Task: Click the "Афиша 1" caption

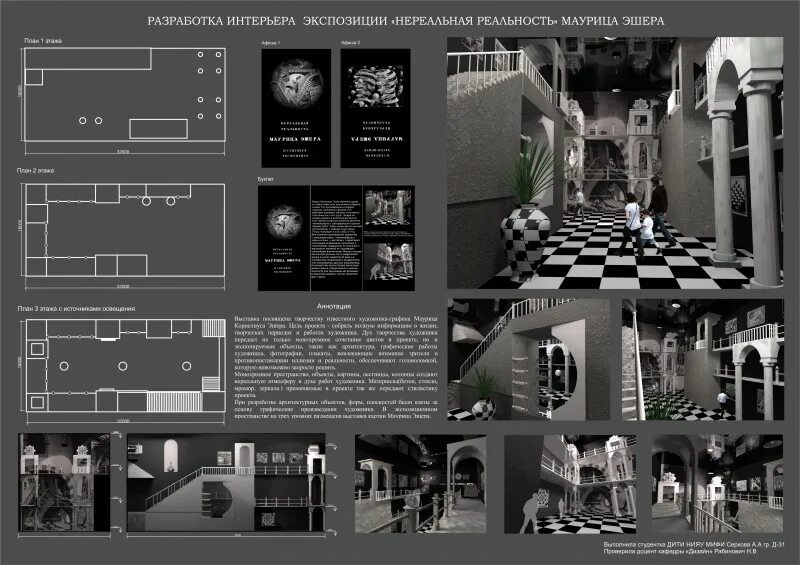Action: (x=270, y=43)
